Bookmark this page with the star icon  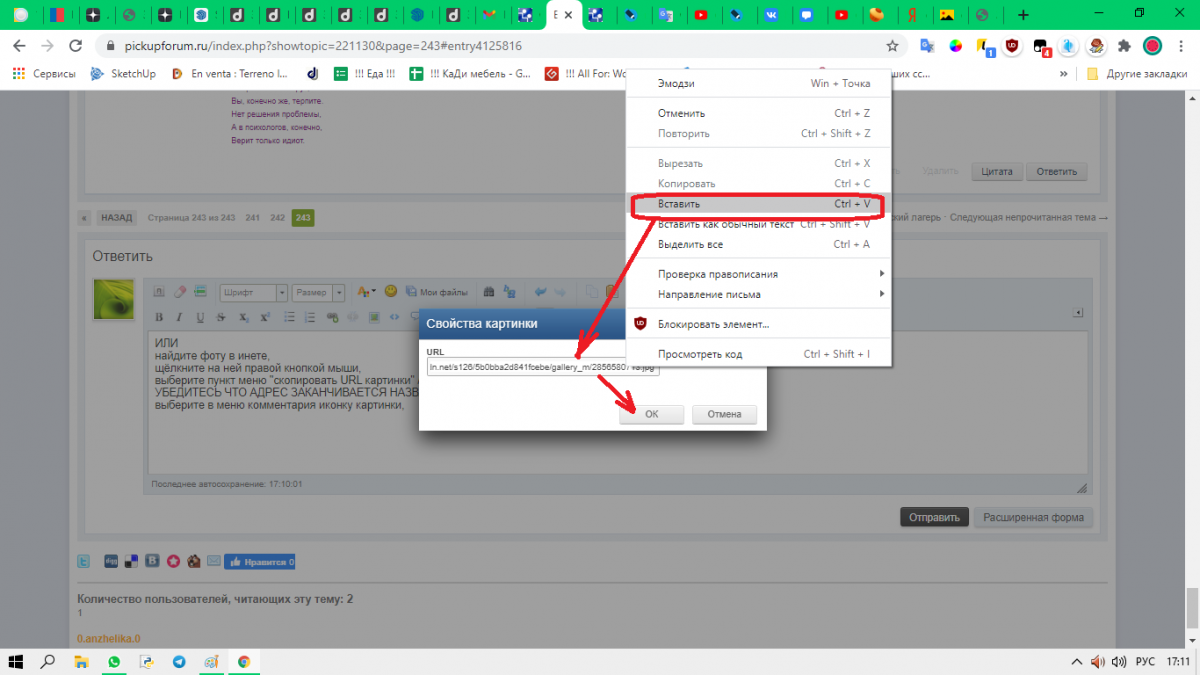coord(892,46)
